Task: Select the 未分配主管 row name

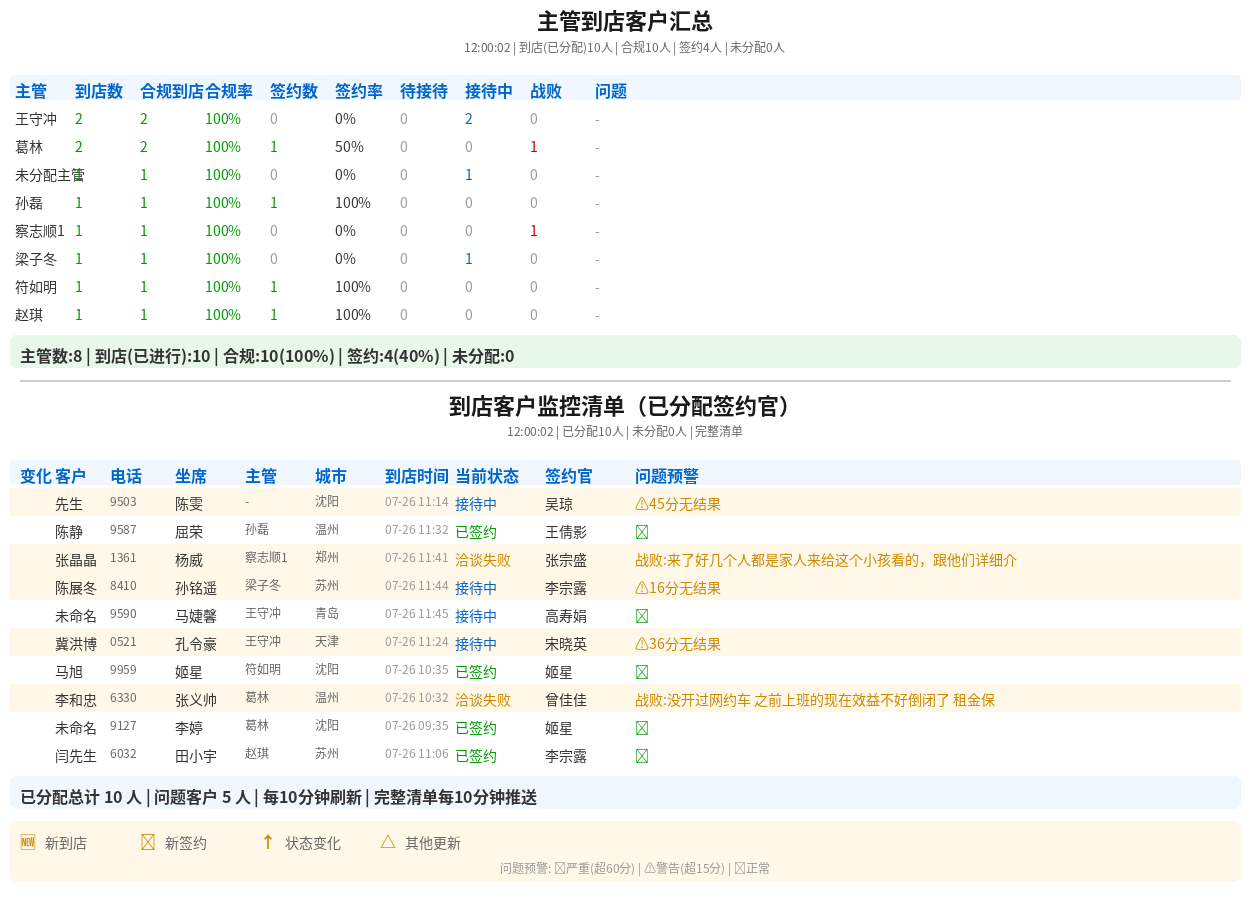Action: pos(50,175)
